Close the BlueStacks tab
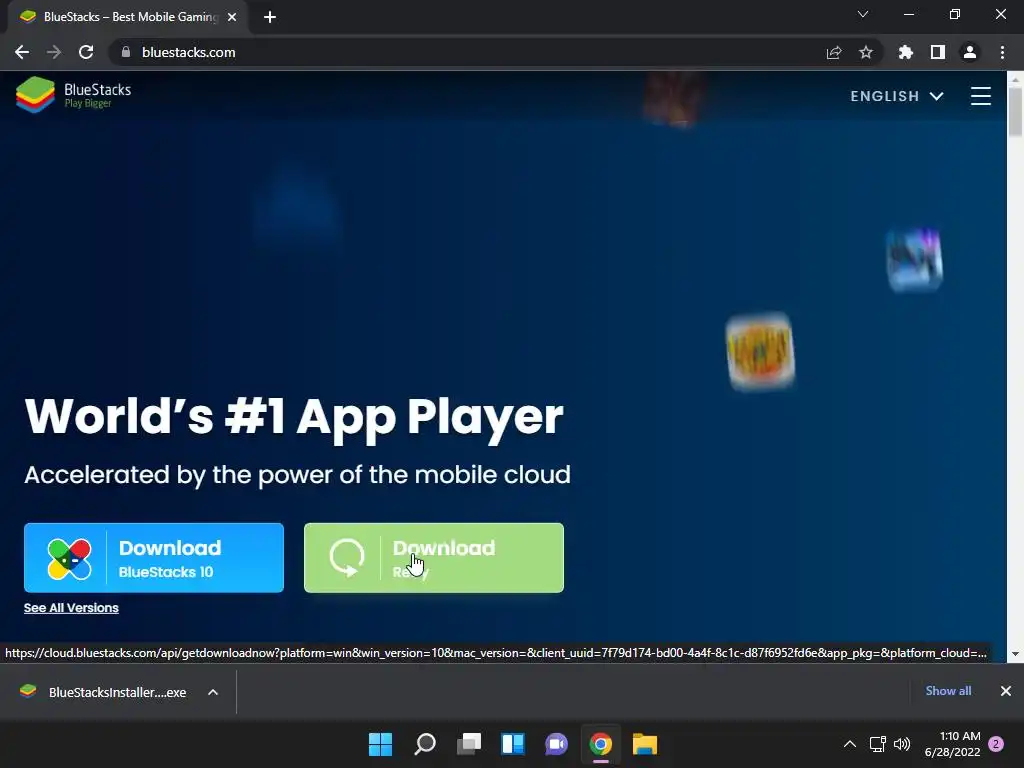Image resolution: width=1024 pixels, height=768 pixels. (x=232, y=17)
